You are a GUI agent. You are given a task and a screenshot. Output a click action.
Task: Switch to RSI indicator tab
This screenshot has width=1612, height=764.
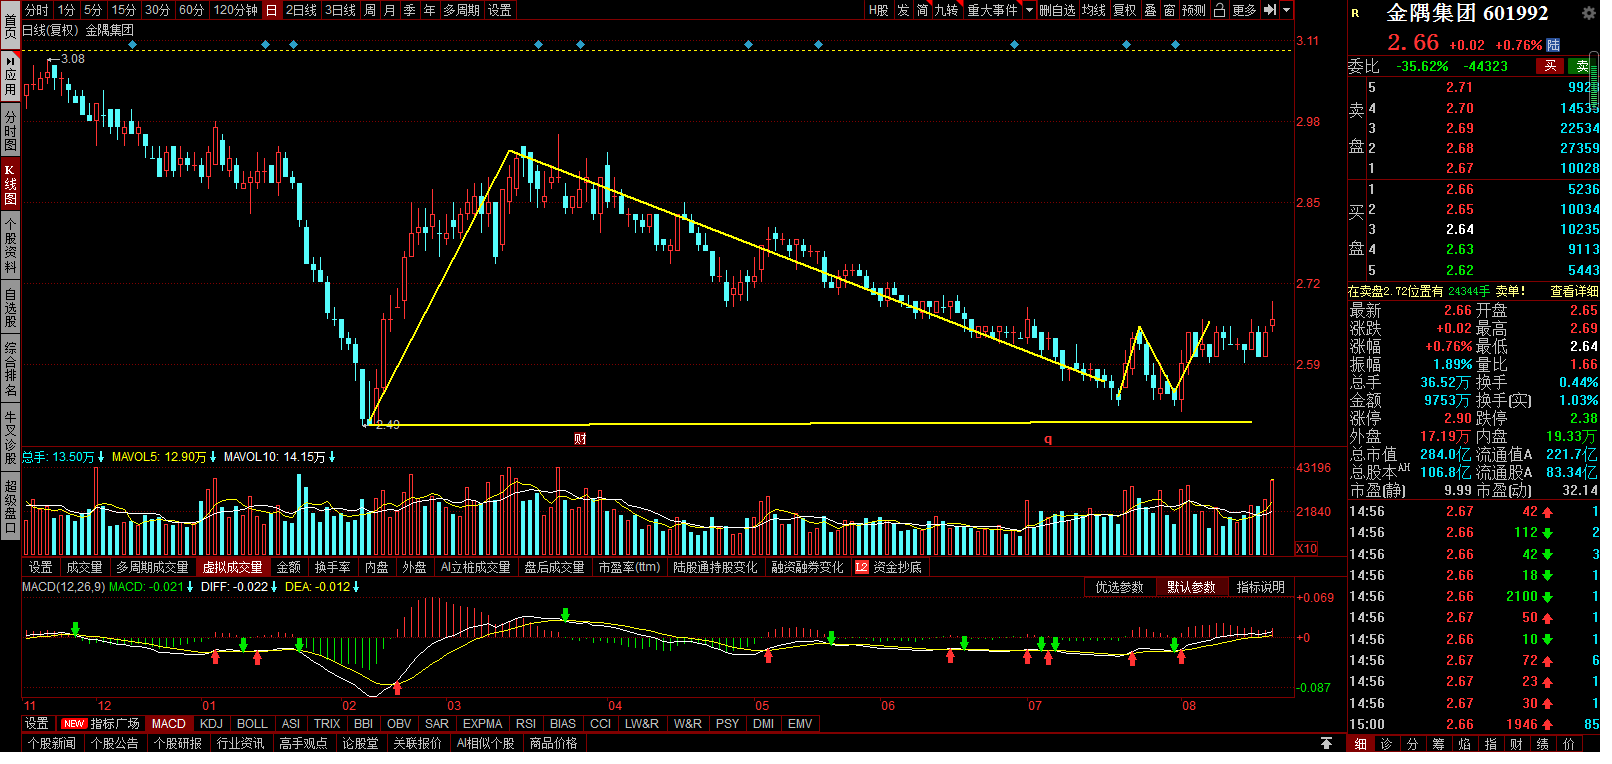[526, 723]
